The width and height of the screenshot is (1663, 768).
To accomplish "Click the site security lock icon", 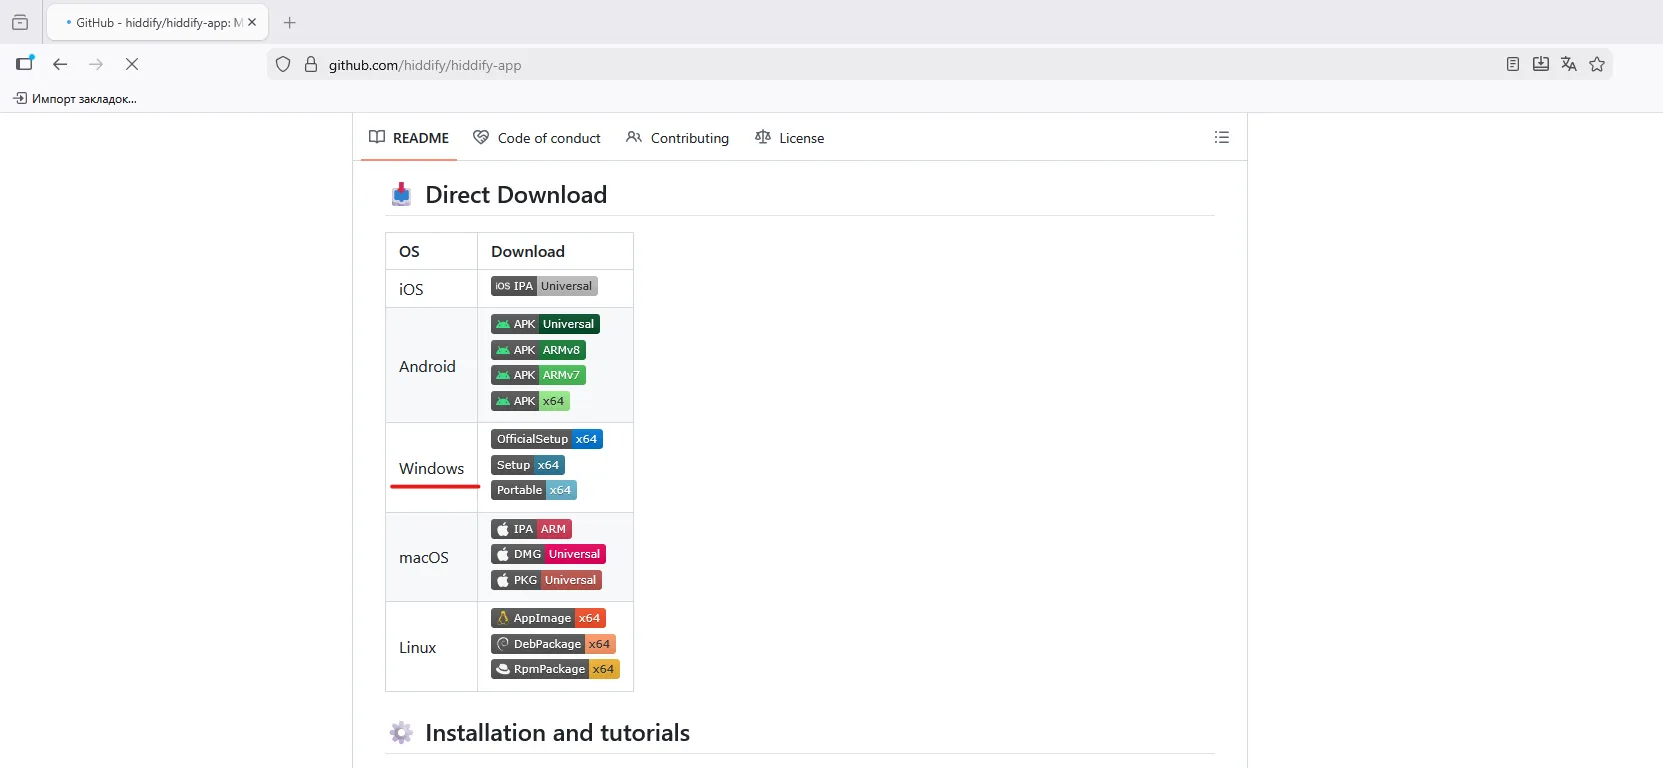I will click(x=311, y=65).
